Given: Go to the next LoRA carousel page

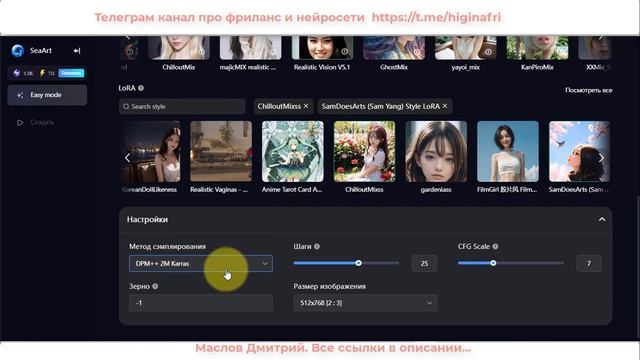Looking at the screenshot, I should [601, 158].
